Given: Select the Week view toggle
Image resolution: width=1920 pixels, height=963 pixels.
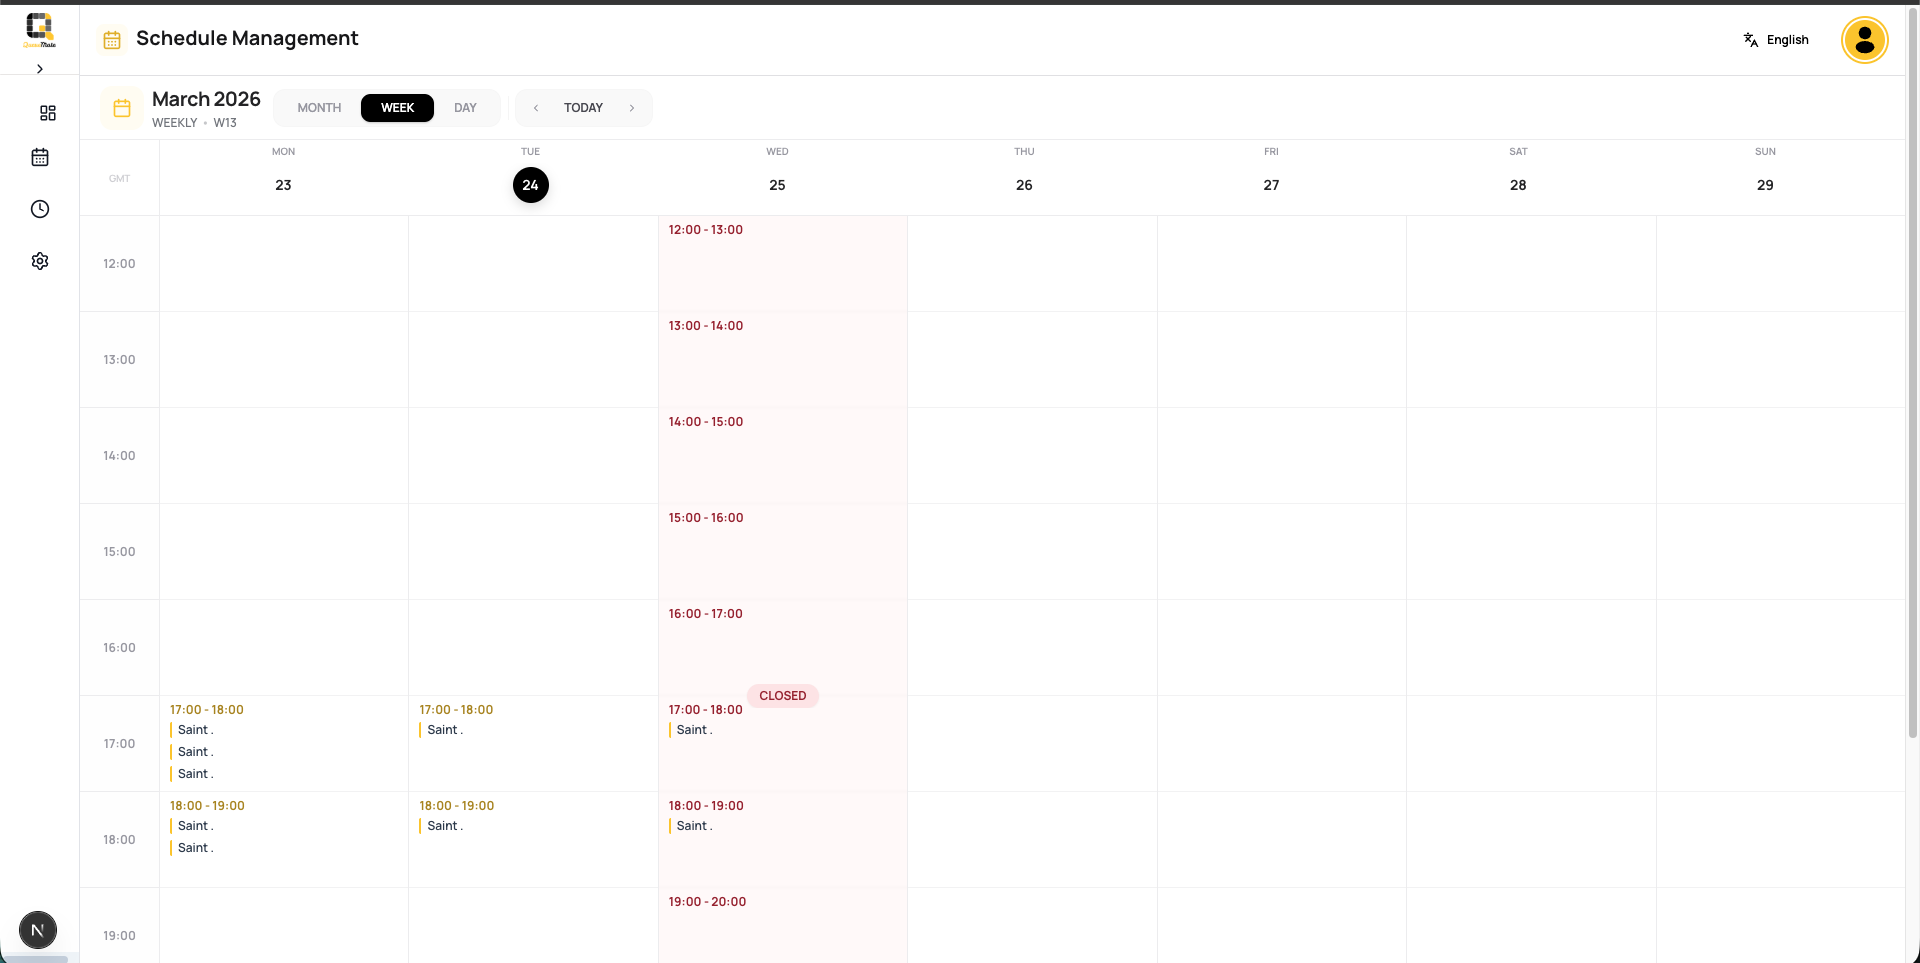Looking at the screenshot, I should point(397,108).
